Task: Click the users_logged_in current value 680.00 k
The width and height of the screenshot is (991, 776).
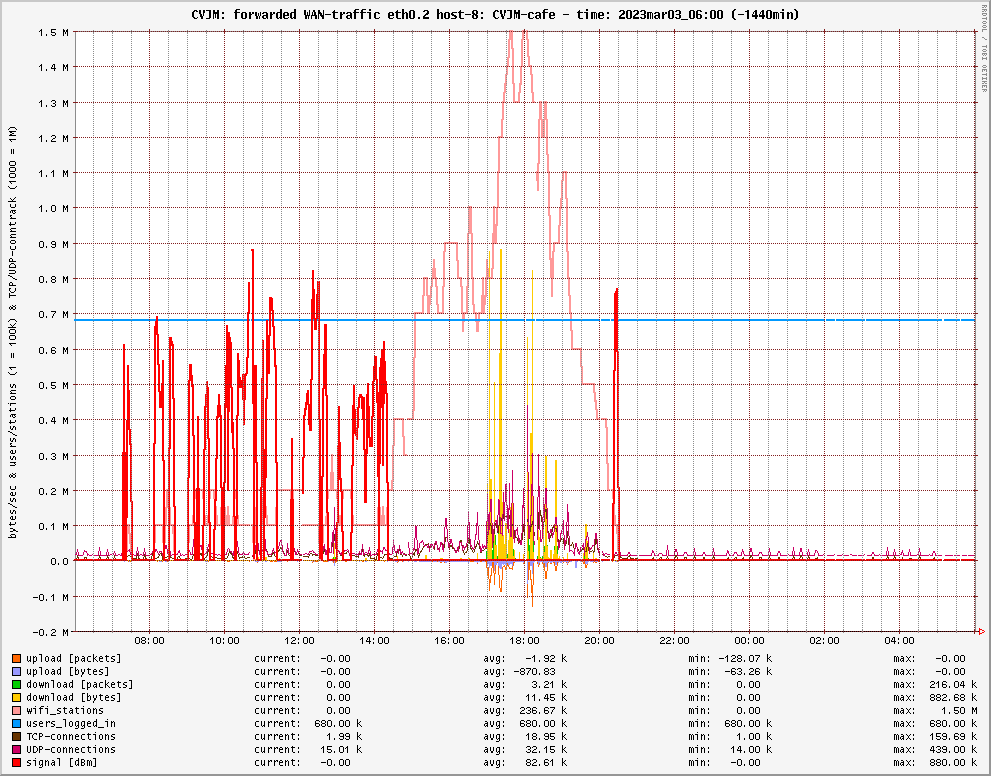Action: point(338,724)
